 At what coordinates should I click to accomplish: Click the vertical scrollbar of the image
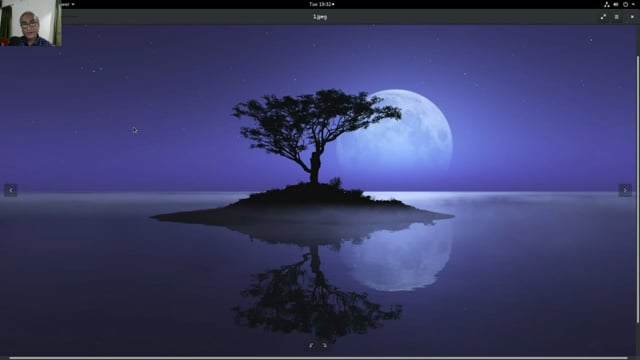[x=638, y=189]
